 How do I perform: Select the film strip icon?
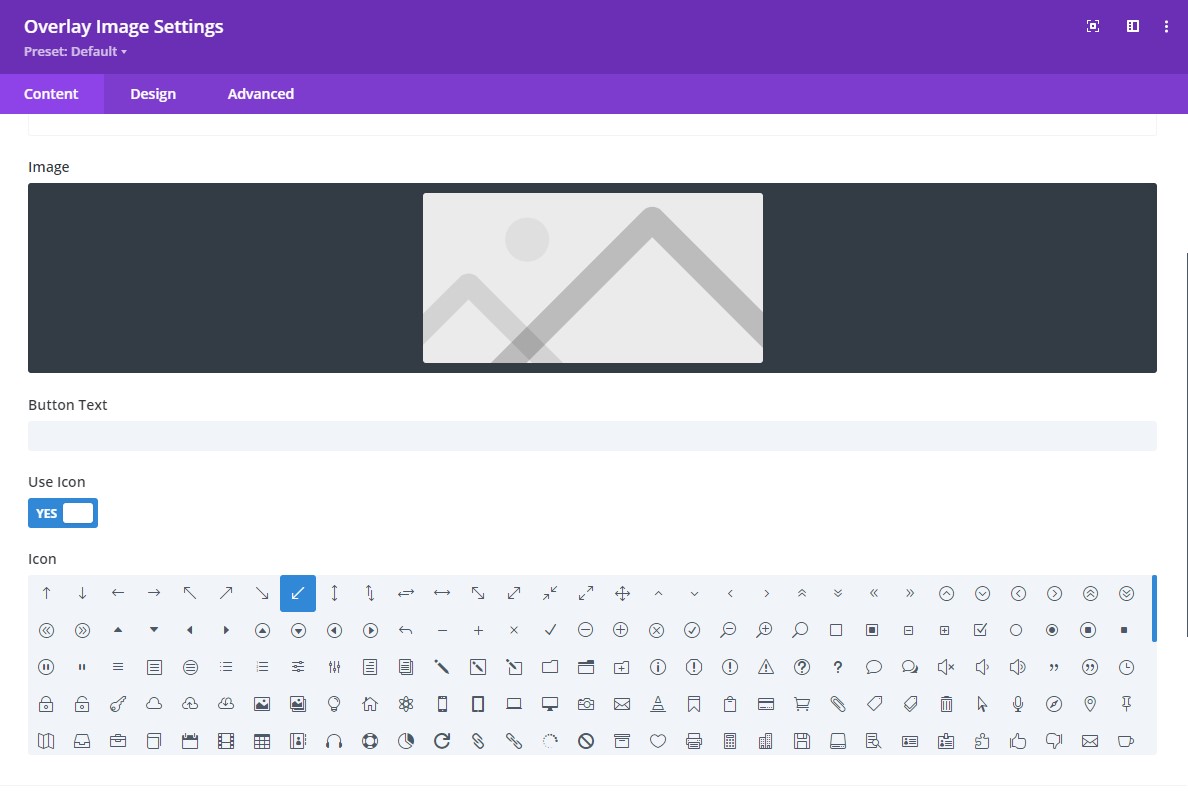pyautogui.click(x=226, y=741)
